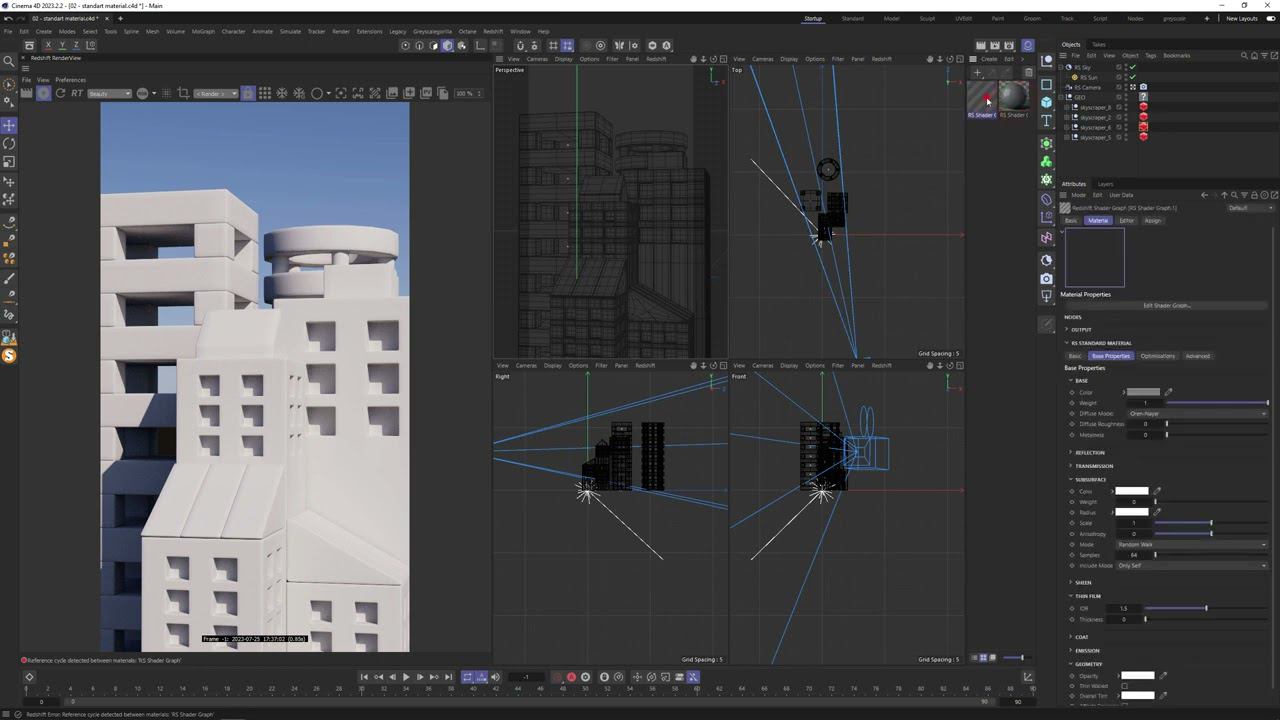Toggle RS Sky enabled checkmark
The width and height of the screenshot is (1280, 720).
pyautogui.click(x=1132, y=67)
